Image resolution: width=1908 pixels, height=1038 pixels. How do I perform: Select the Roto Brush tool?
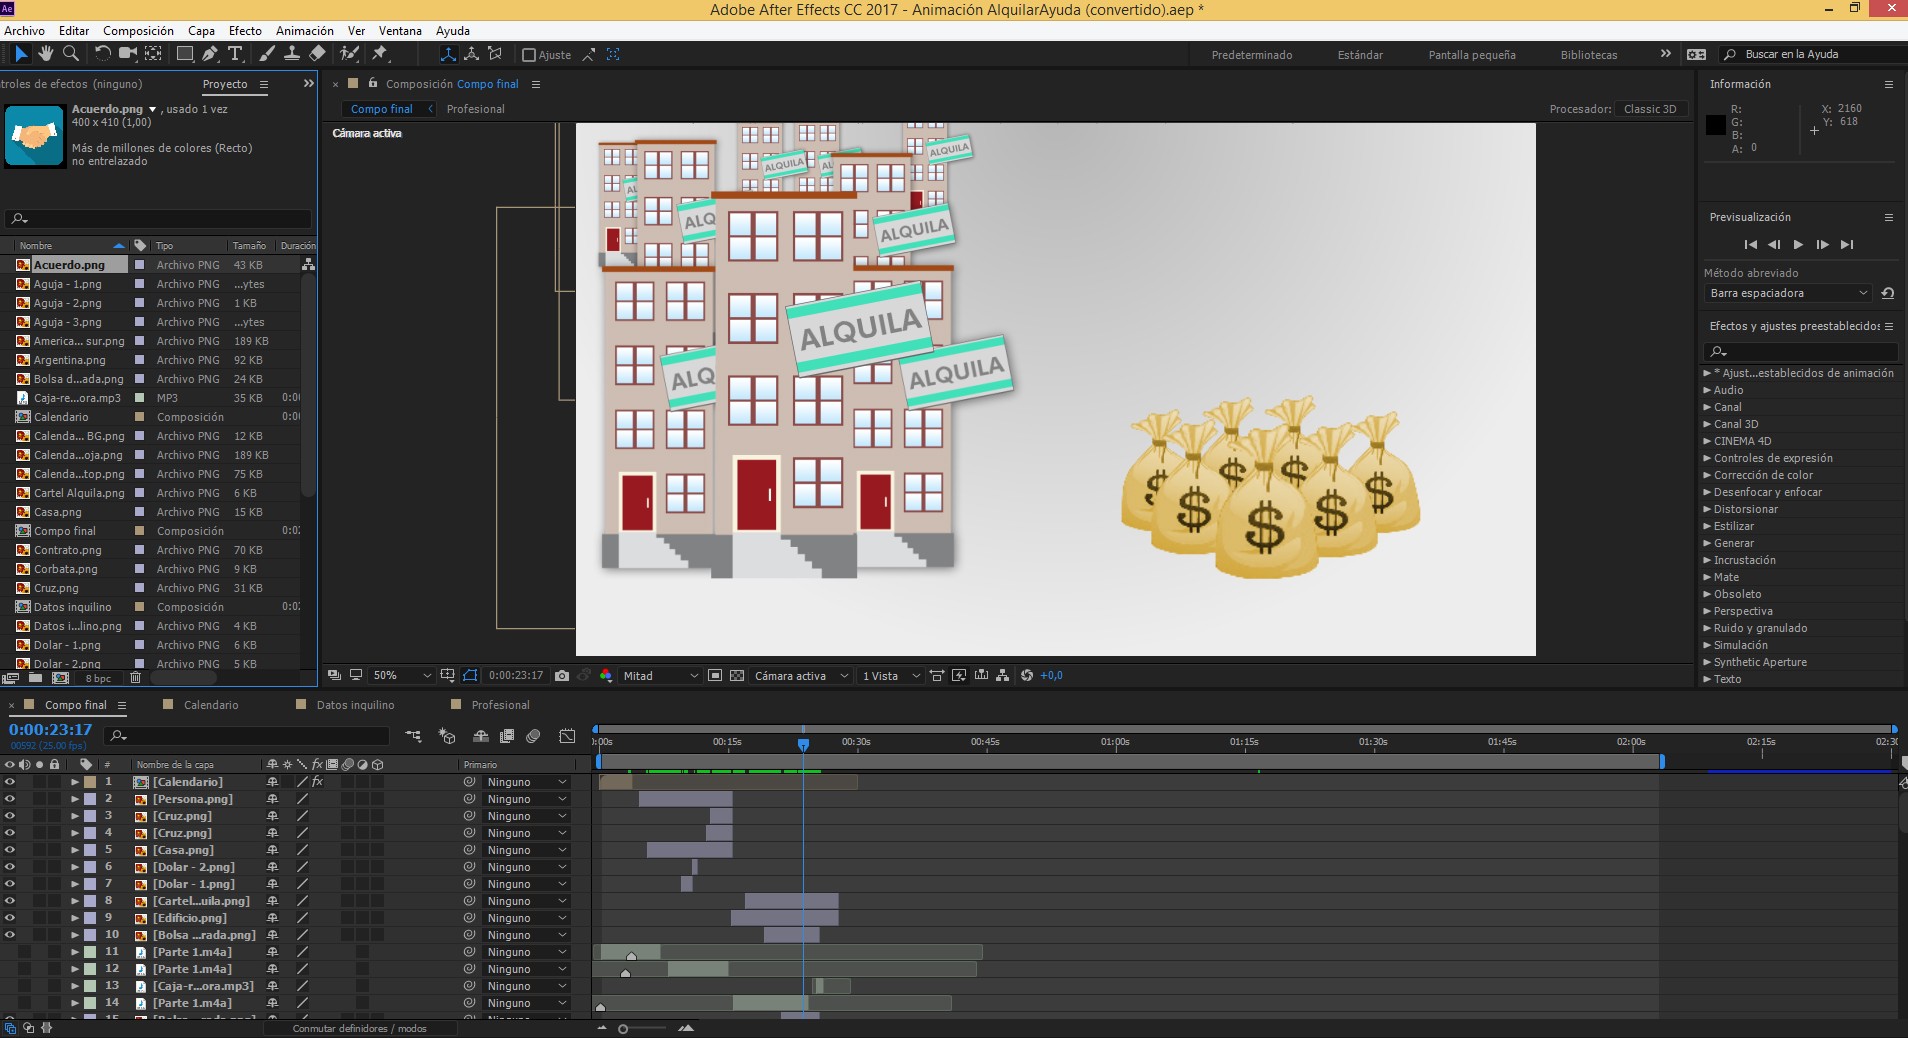[349, 54]
